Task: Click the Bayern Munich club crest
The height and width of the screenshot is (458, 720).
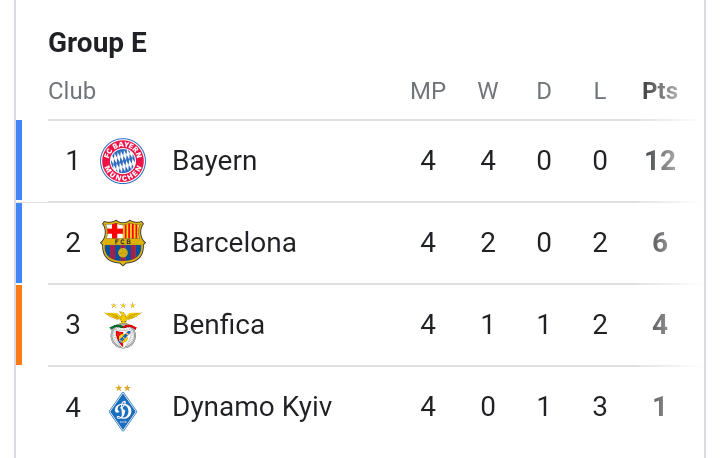Action: 123,161
